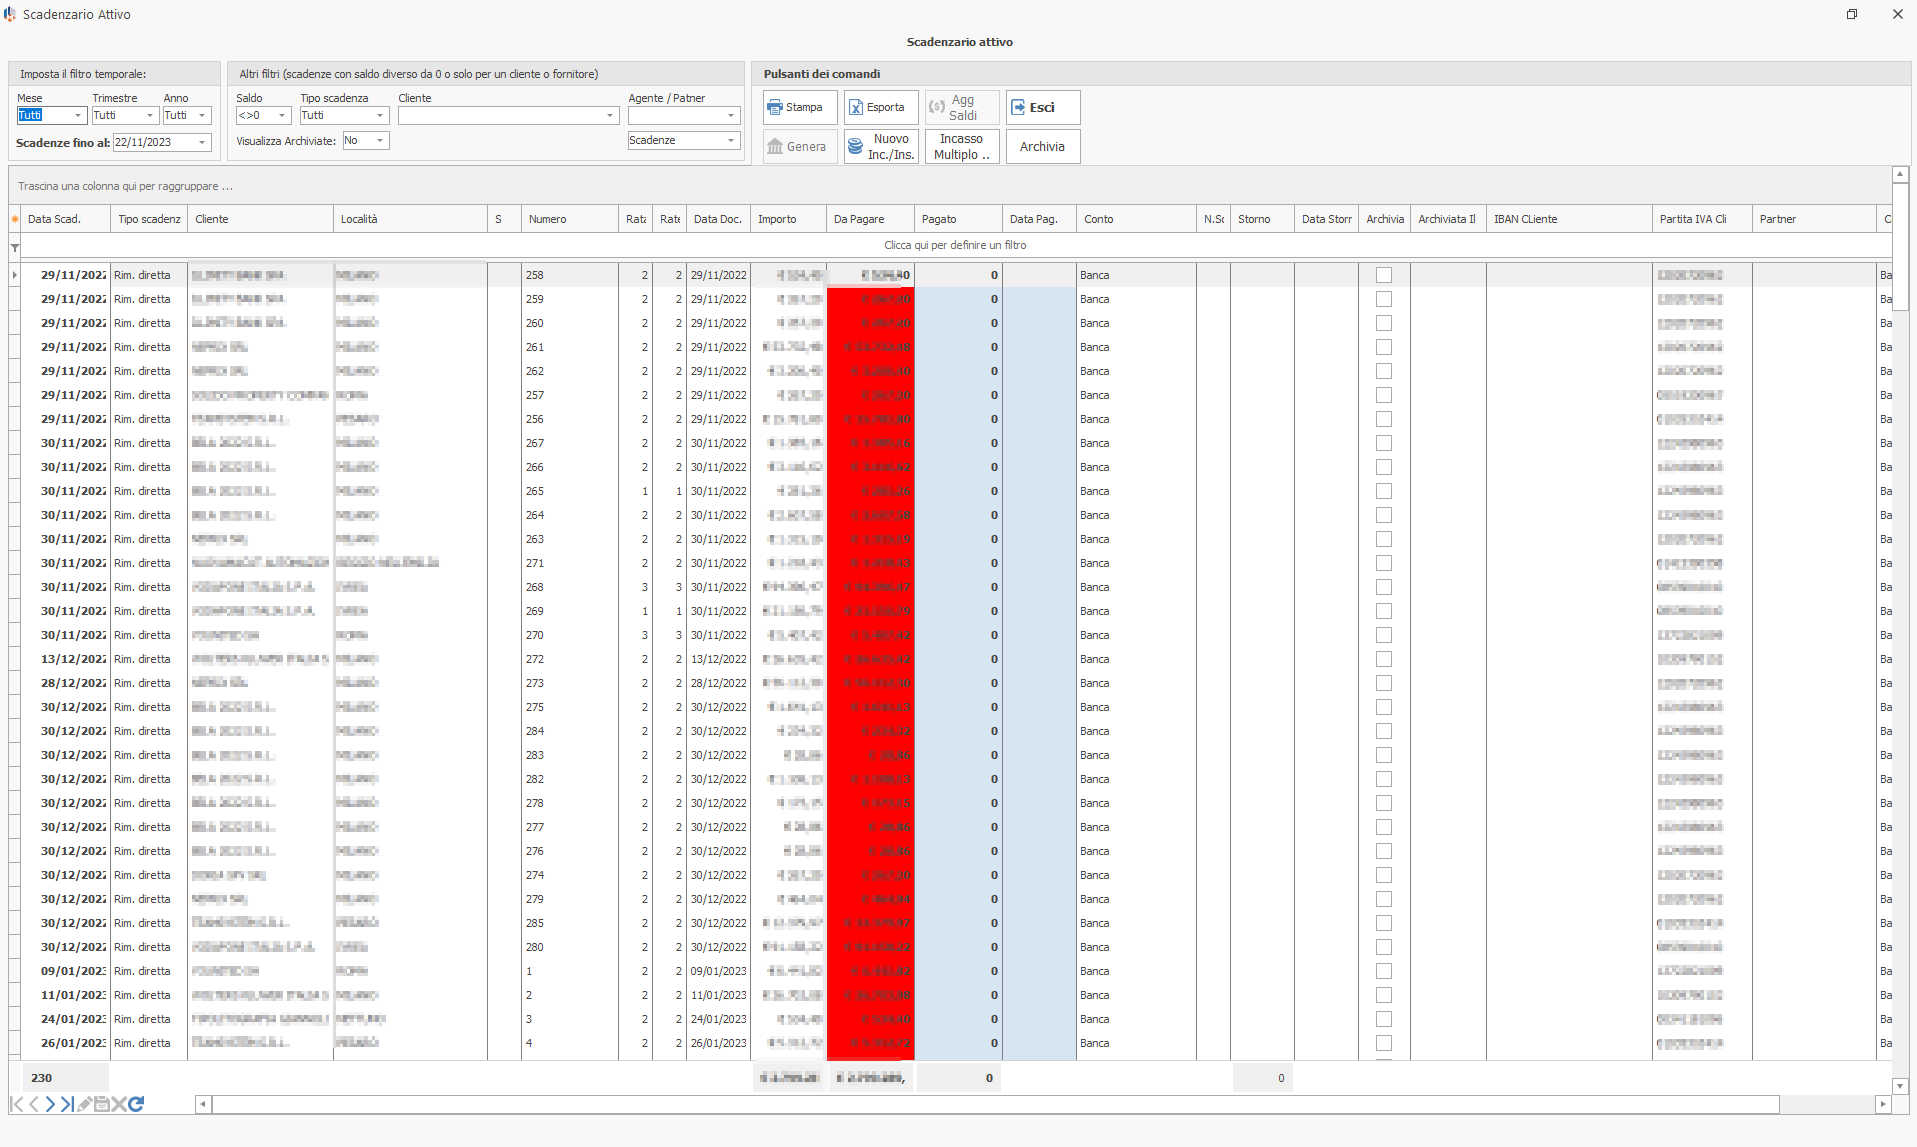This screenshot has height=1147, width=1917.
Task: Open the Trimestre dropdown
Action: point(151,116)
